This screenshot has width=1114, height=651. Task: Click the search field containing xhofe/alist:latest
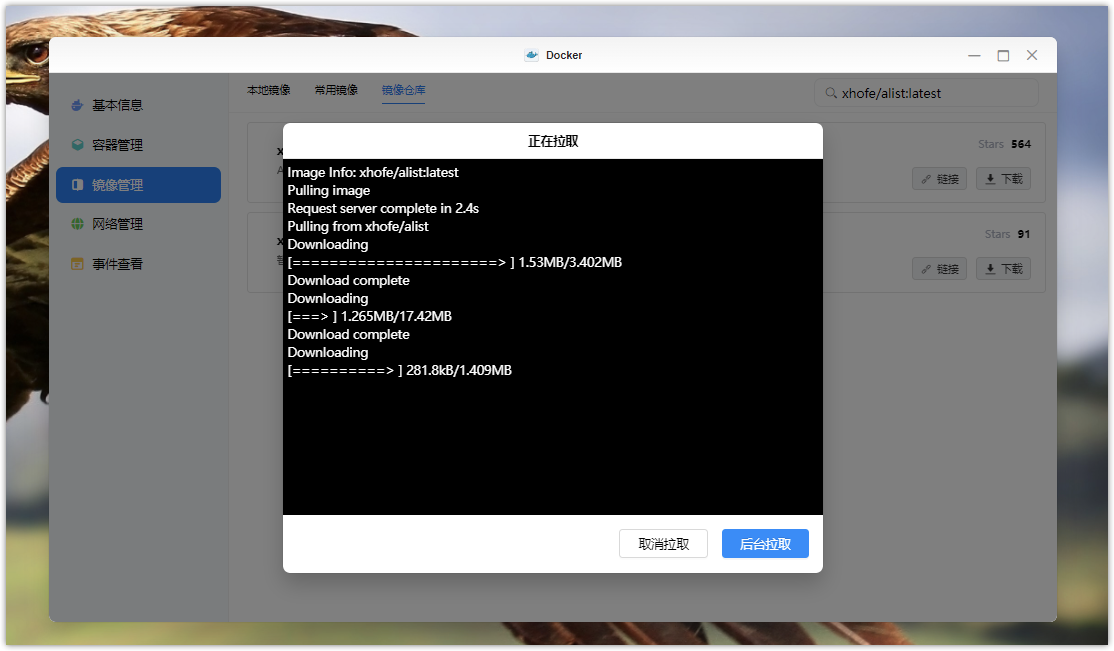[926, 93]
